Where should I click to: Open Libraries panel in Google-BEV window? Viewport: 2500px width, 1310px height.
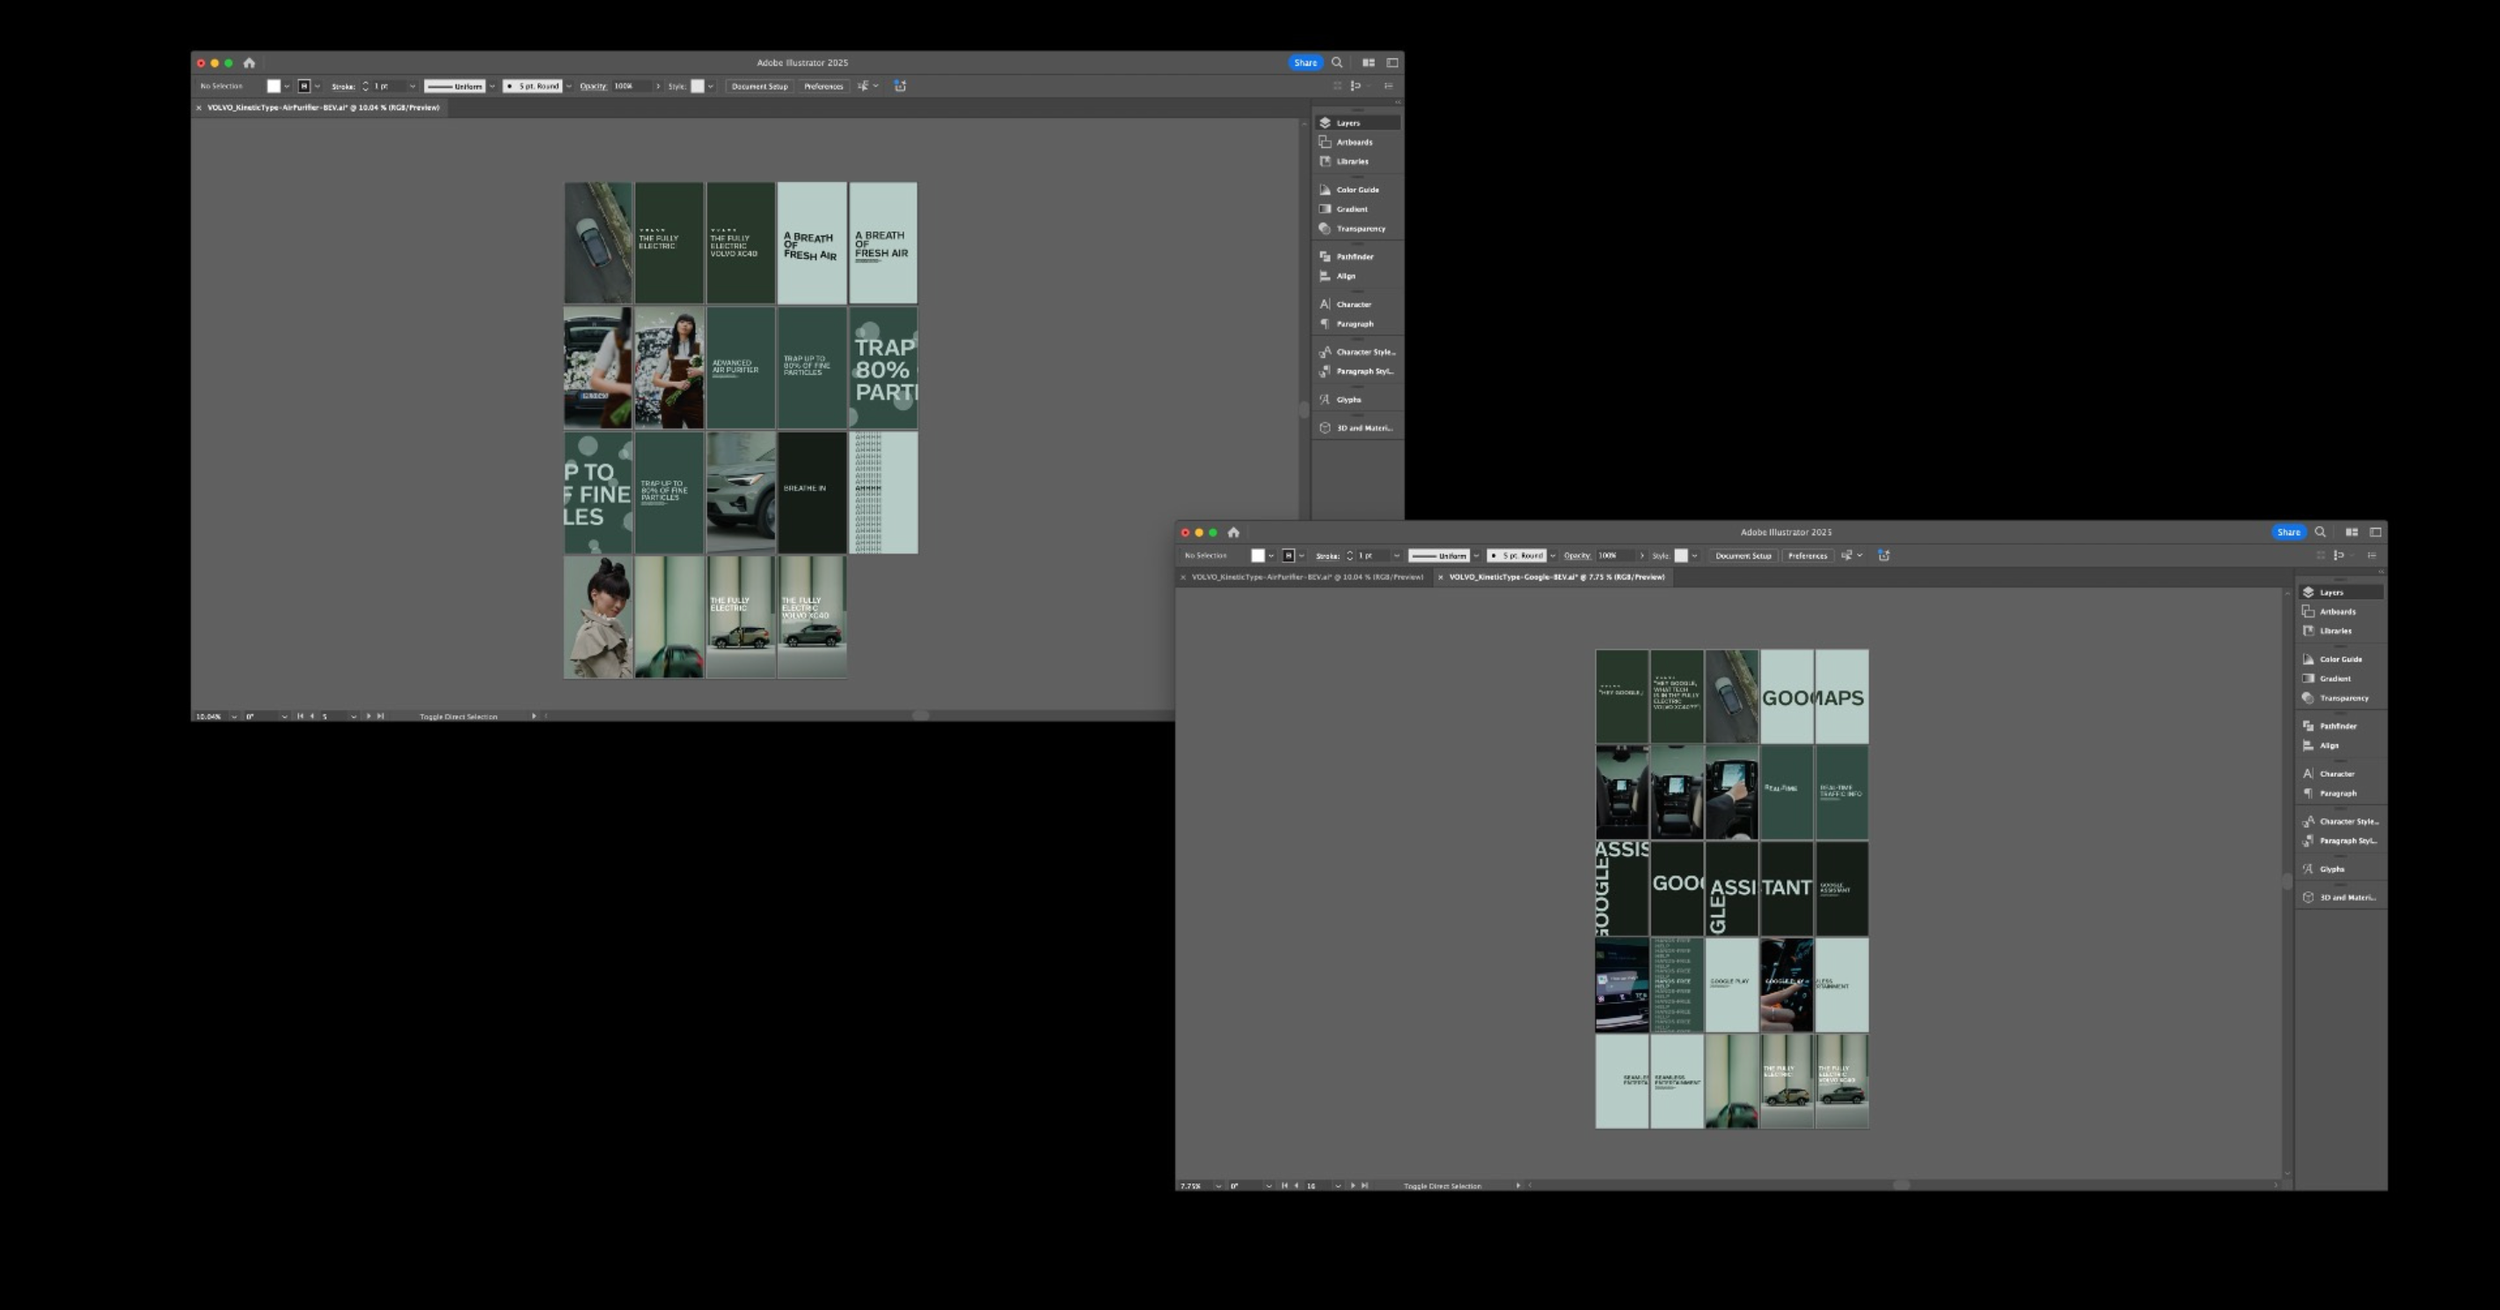(2339, 631)
